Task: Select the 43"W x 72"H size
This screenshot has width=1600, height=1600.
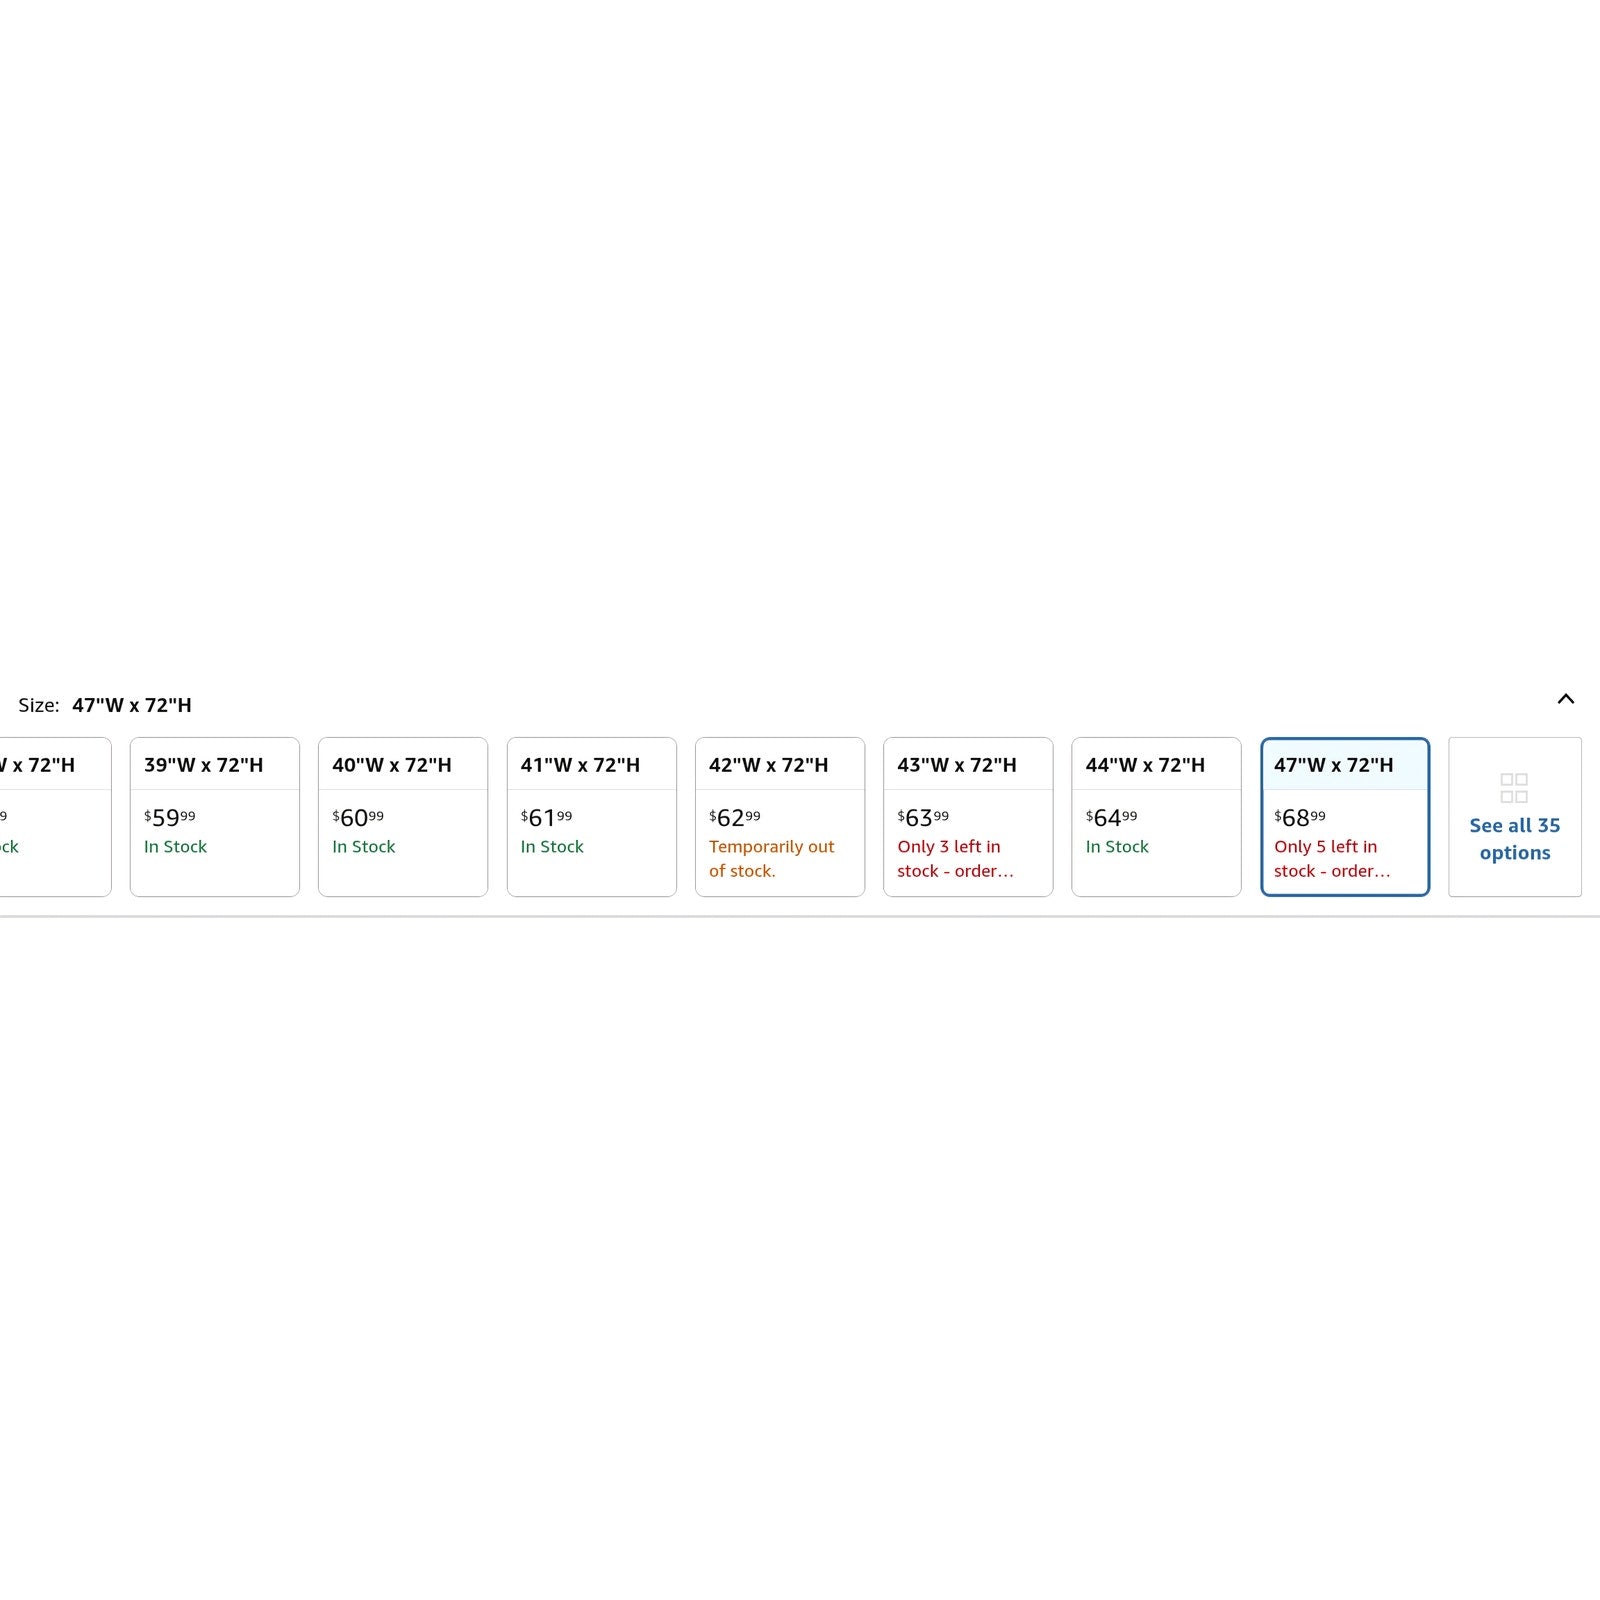Action: [968, 817]
